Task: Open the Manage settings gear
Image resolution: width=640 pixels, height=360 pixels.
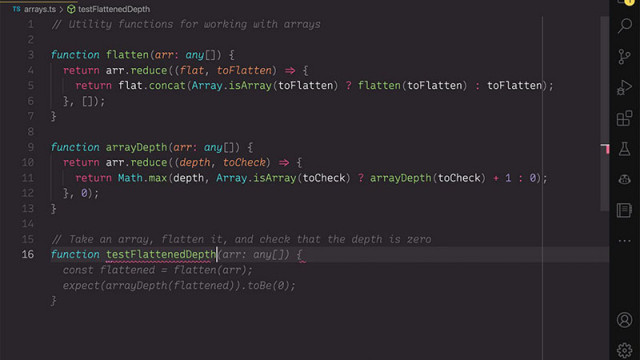Action: [x=624, y=350]
